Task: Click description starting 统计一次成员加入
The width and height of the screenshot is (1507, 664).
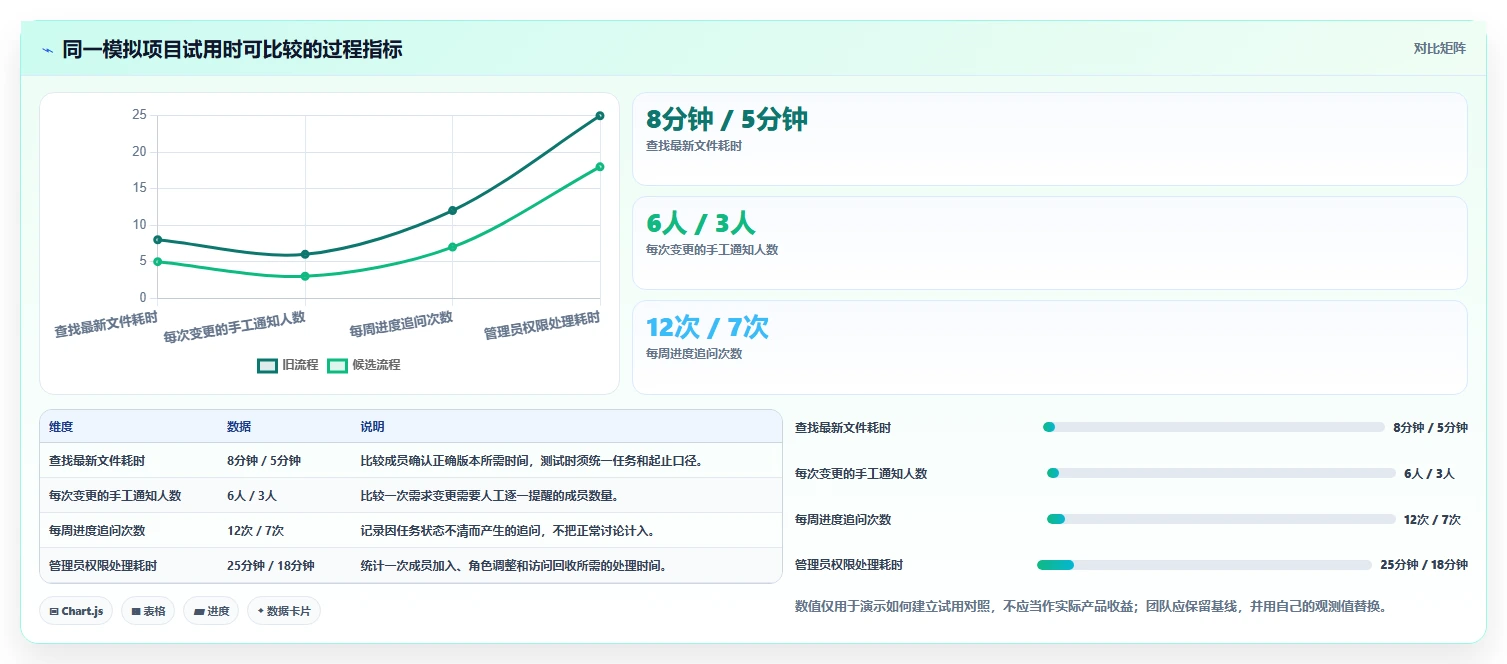Action: click(x=514, y=566)
